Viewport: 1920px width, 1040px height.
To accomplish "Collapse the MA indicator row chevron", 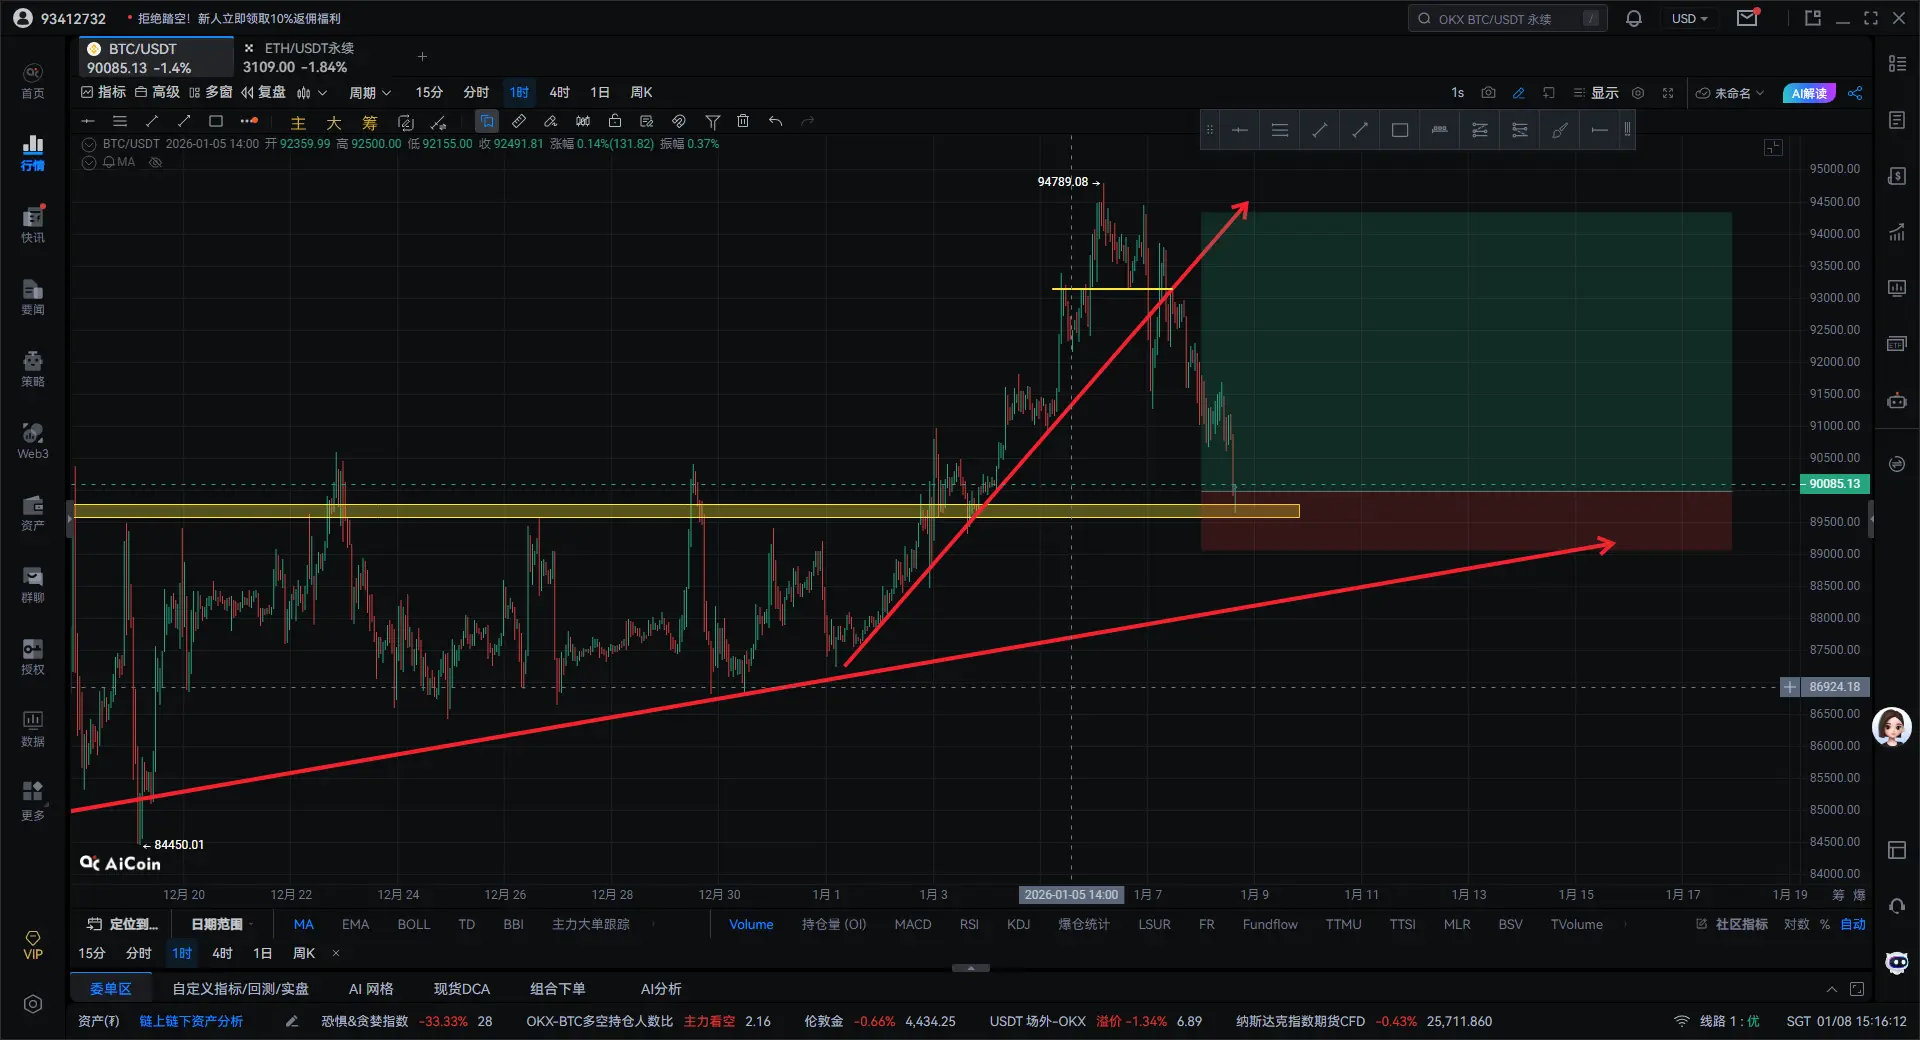I will point(89,162).
